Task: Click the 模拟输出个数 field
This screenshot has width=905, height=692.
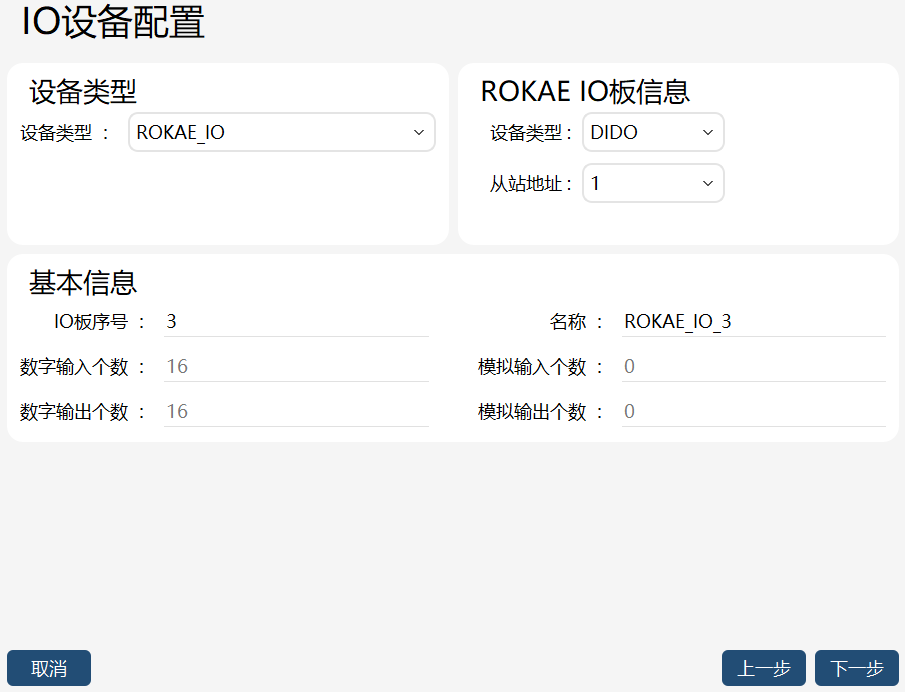Action: (x=754, y=412)
